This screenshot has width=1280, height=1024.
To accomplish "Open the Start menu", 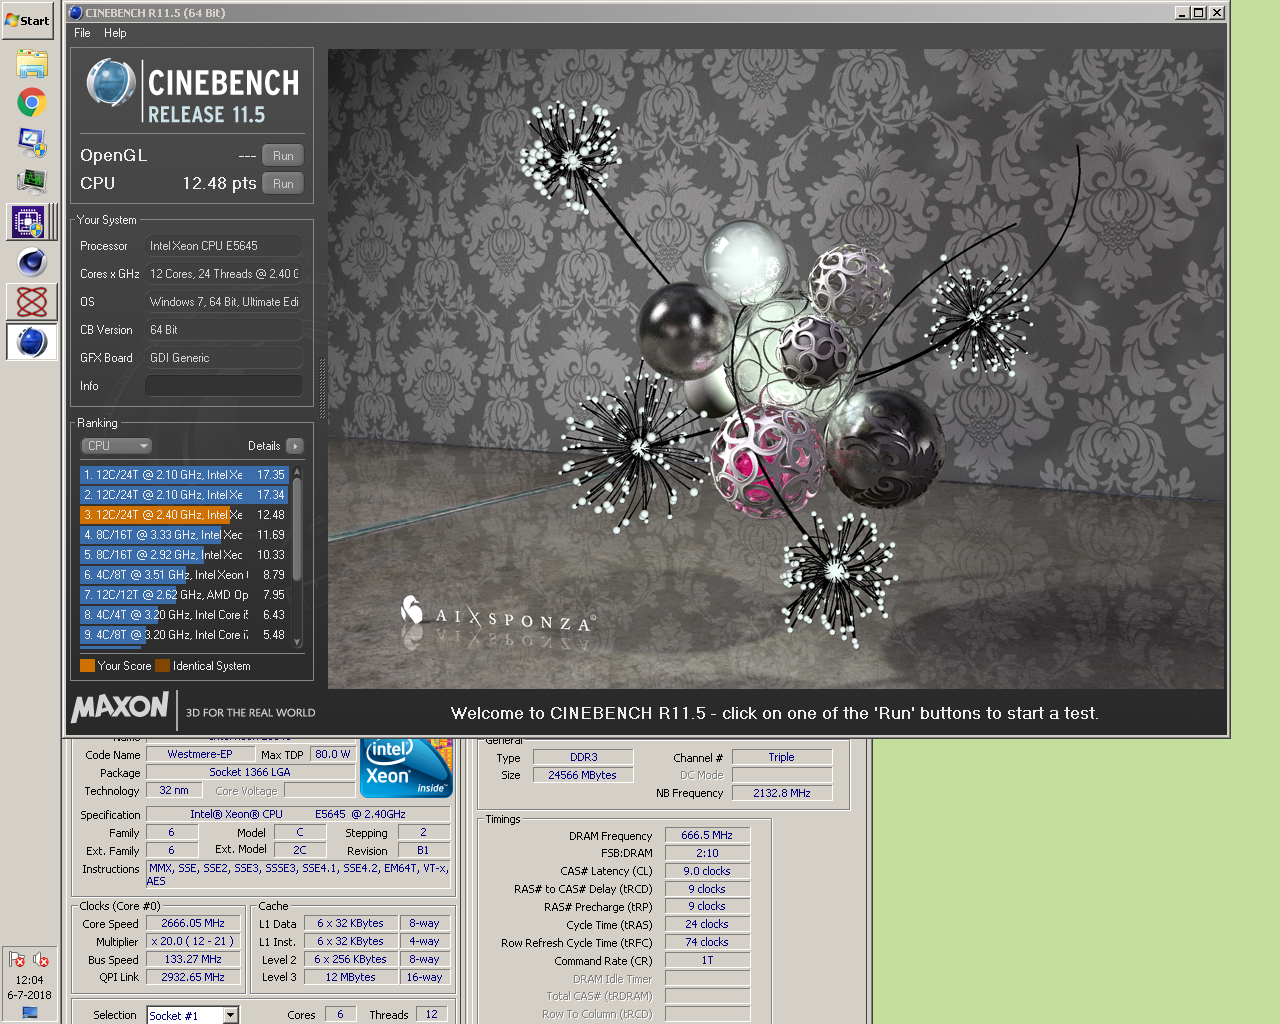I will click(28, 20).
